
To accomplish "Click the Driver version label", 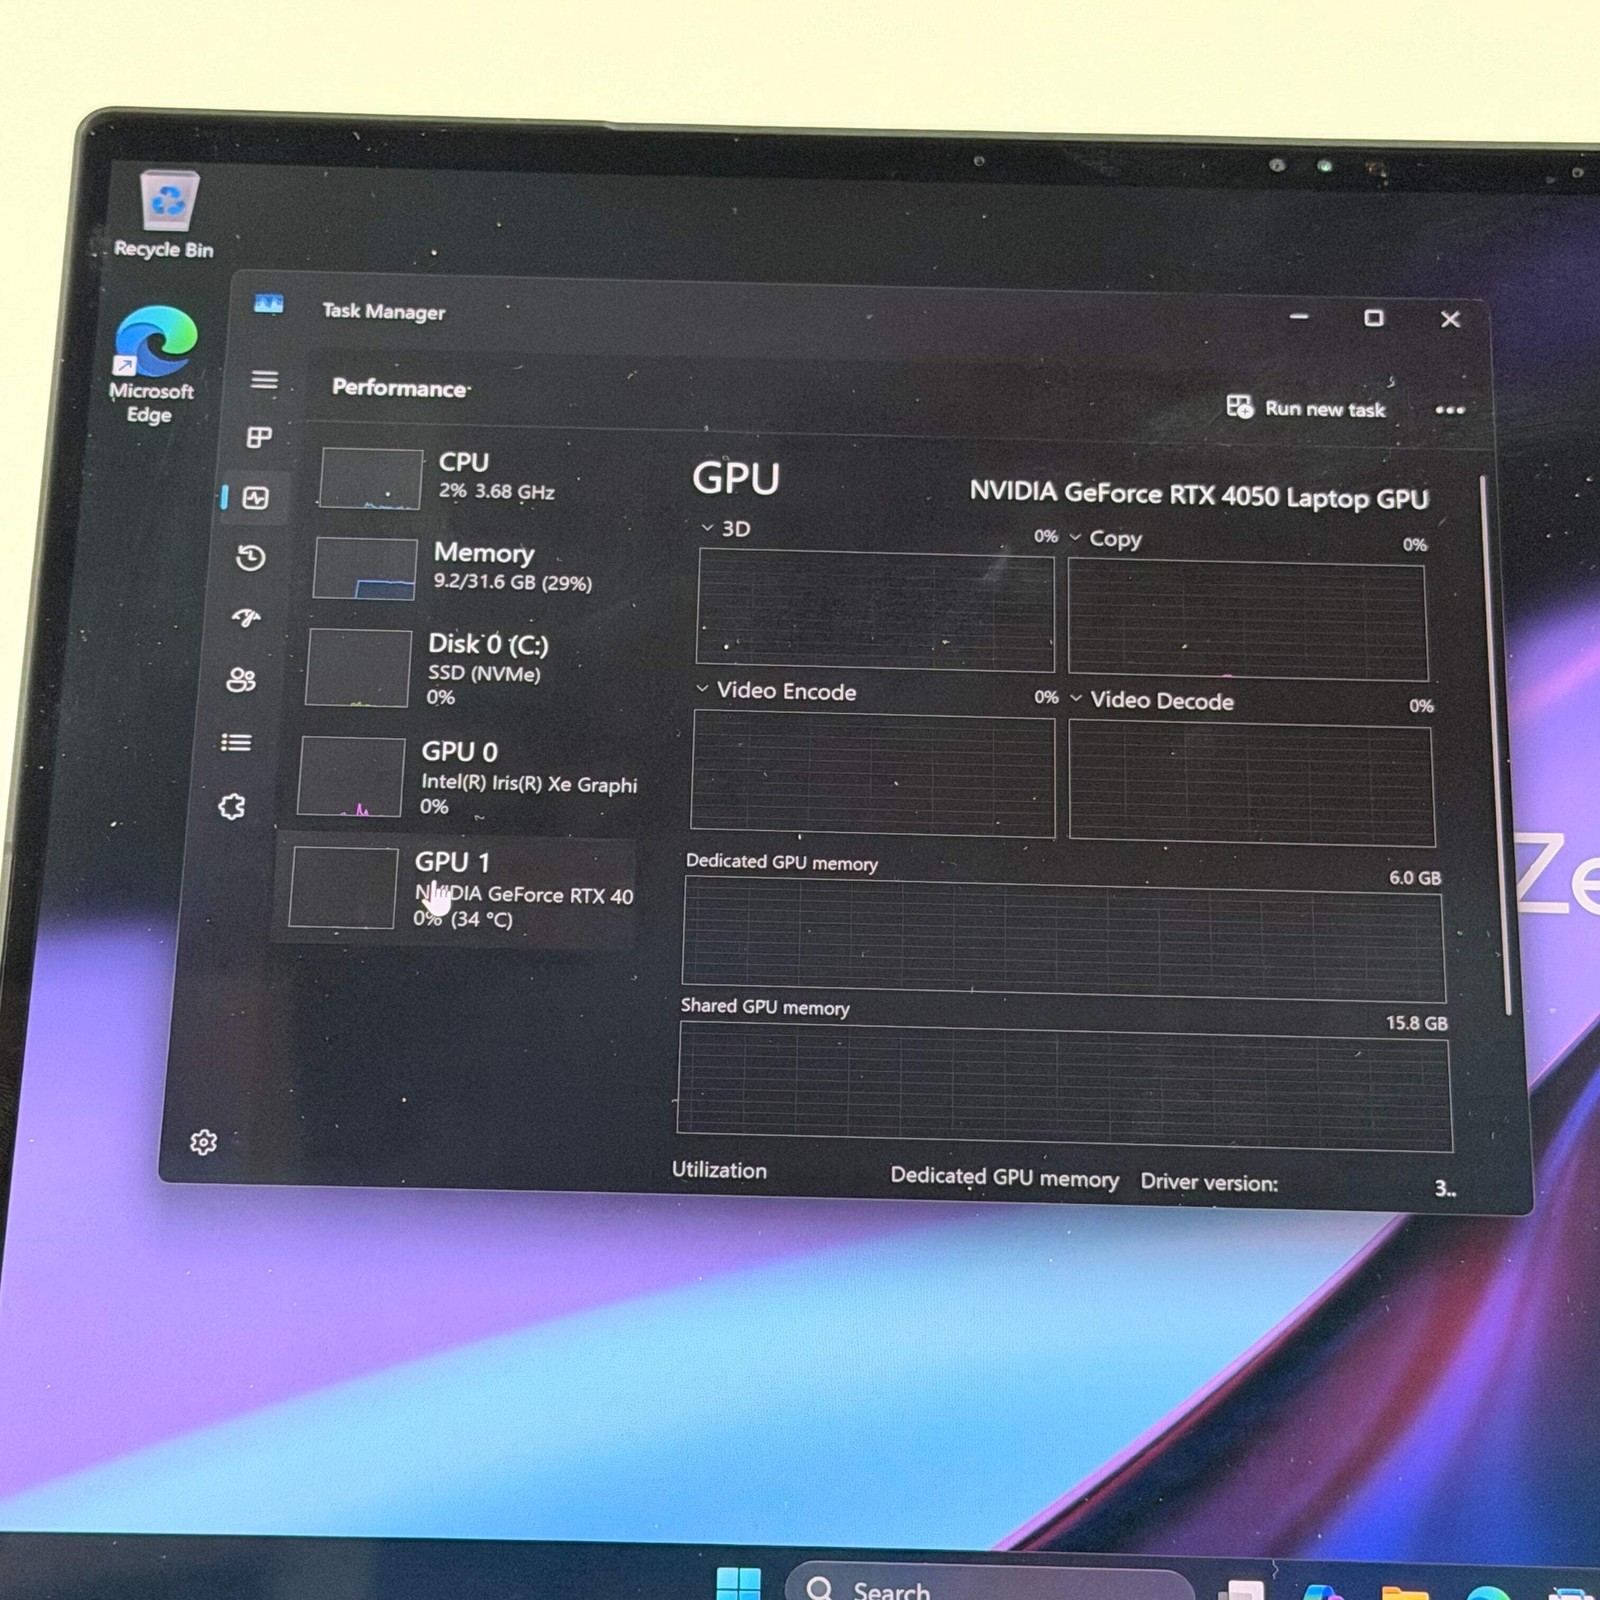I will tap(1209, 1182).
